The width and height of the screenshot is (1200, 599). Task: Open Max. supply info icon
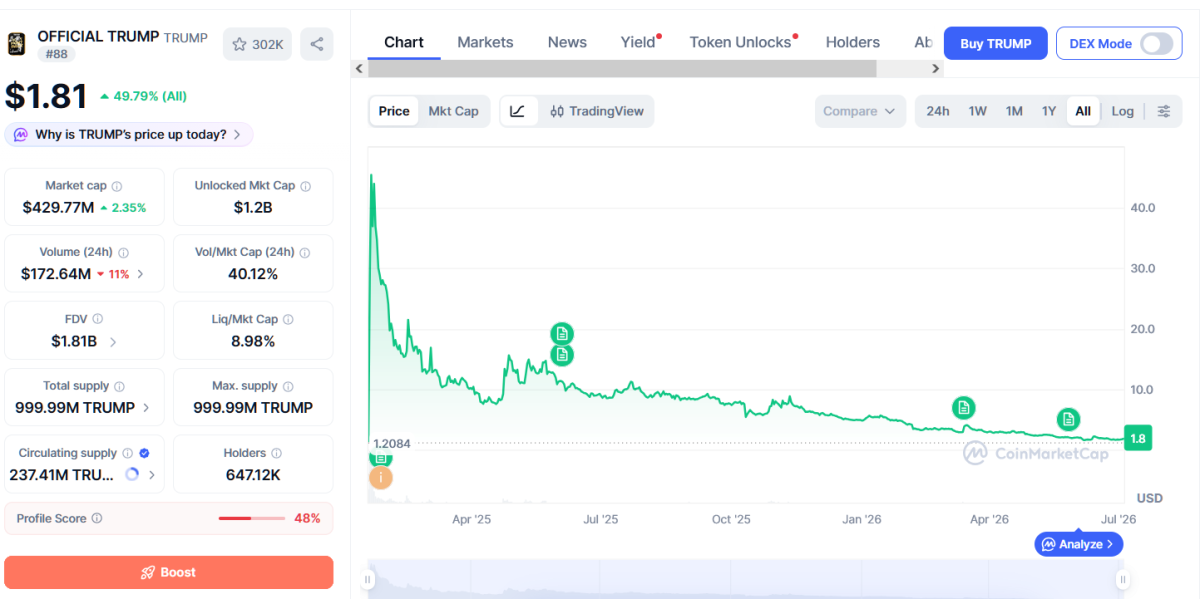coord(288,386)
